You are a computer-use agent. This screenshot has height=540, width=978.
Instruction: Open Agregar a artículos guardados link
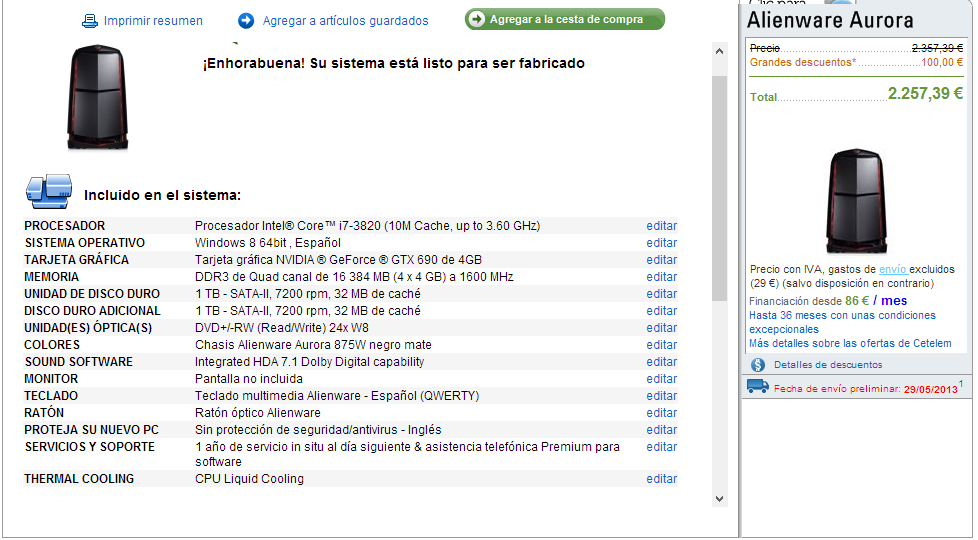(346, 21)
